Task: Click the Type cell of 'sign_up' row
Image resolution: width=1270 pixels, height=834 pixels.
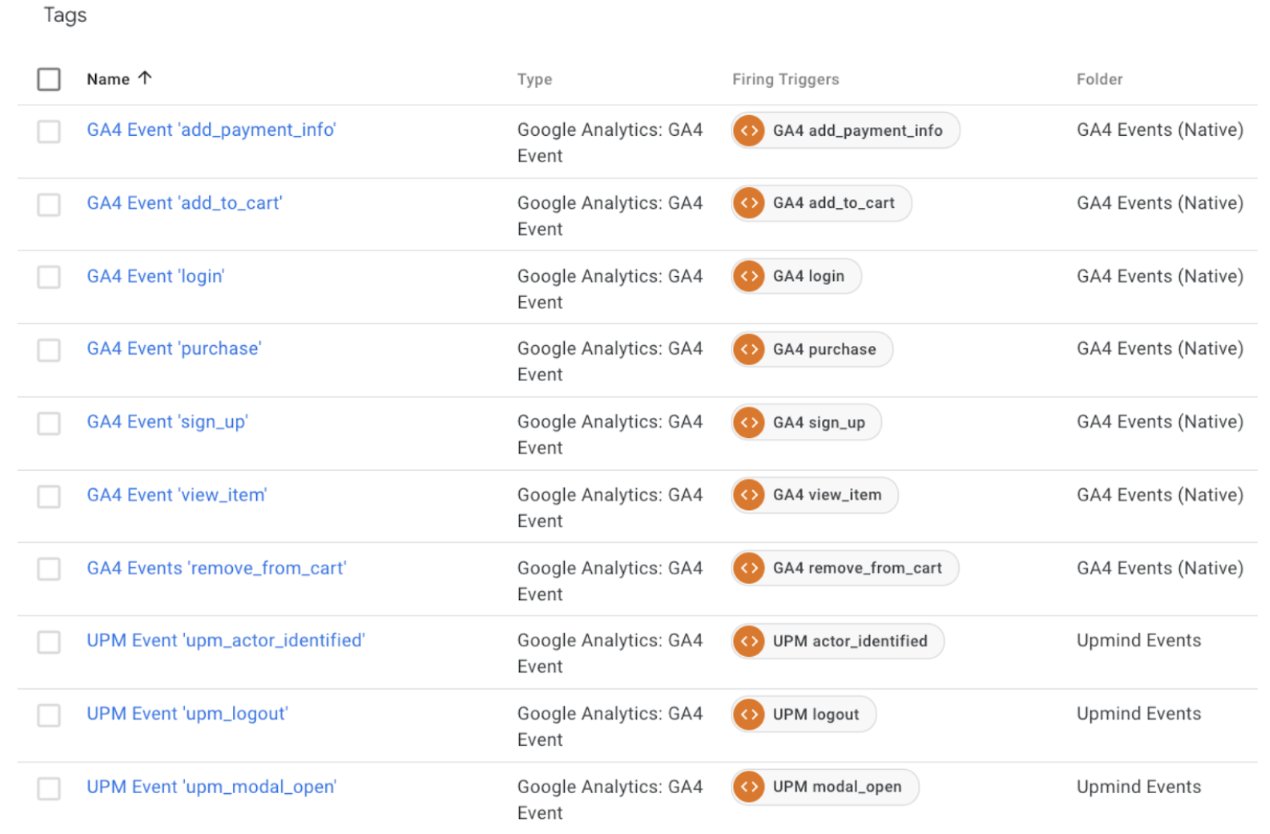Action: 610,434
